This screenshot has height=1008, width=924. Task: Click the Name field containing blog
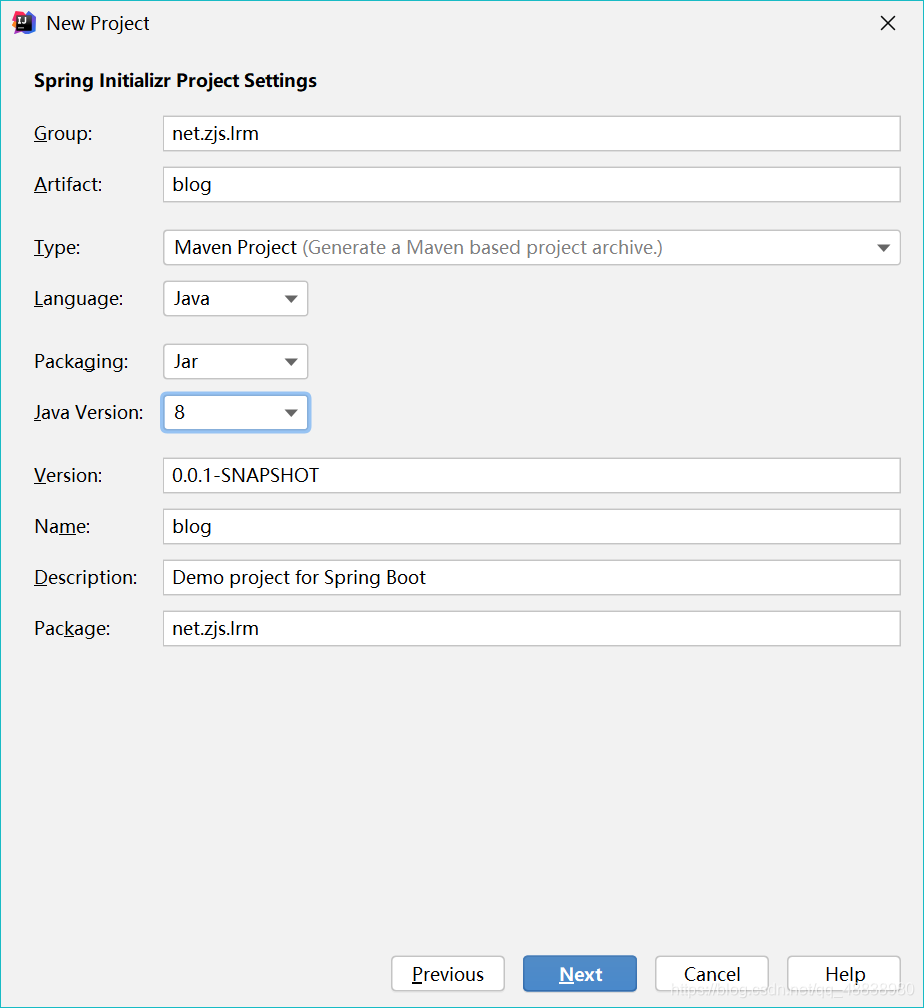click(x=531, y=526)
